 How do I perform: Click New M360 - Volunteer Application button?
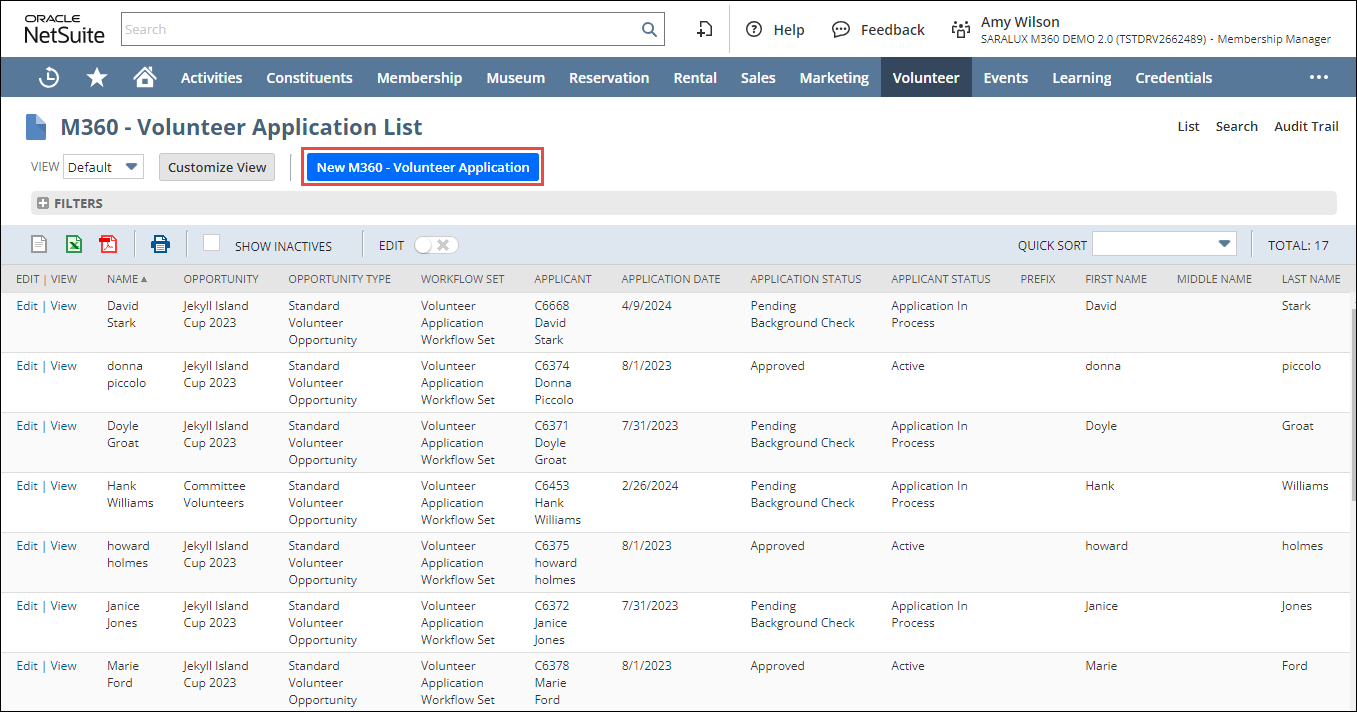pyautogui.click(x=423, y=167)
